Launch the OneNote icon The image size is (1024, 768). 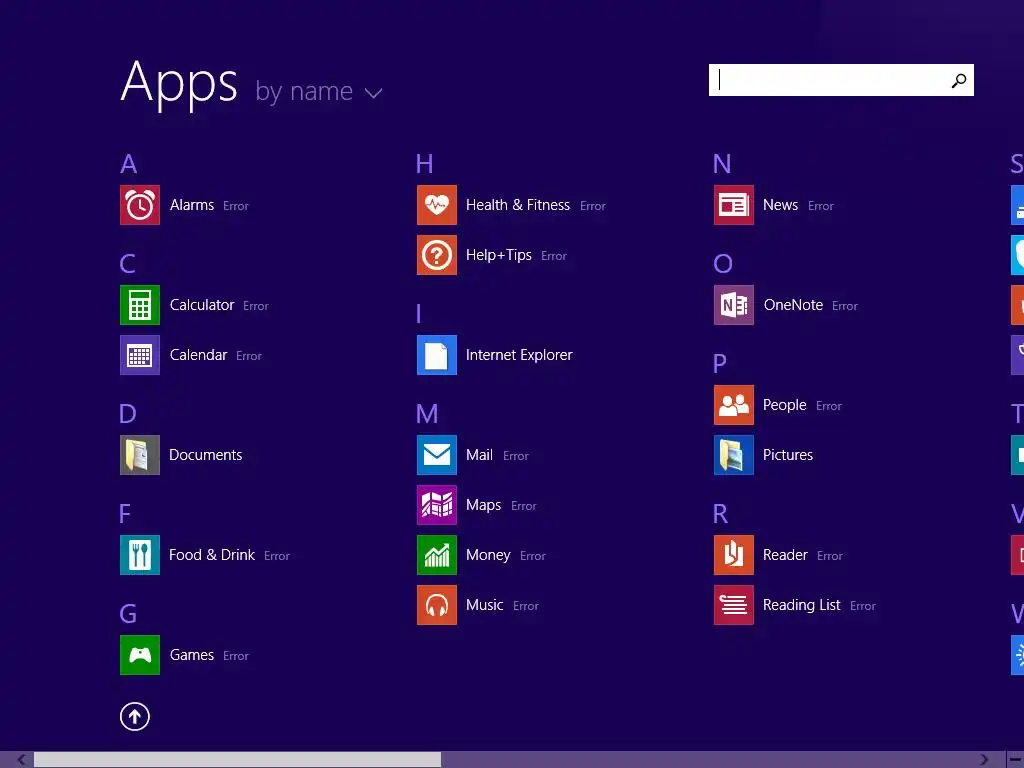[x=734, y=305]
